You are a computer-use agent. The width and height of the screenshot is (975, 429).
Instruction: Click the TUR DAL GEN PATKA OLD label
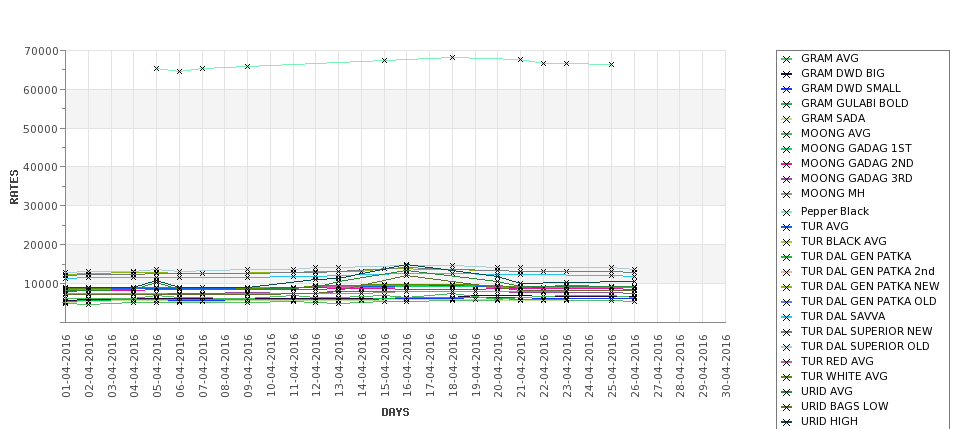[868, 301]
